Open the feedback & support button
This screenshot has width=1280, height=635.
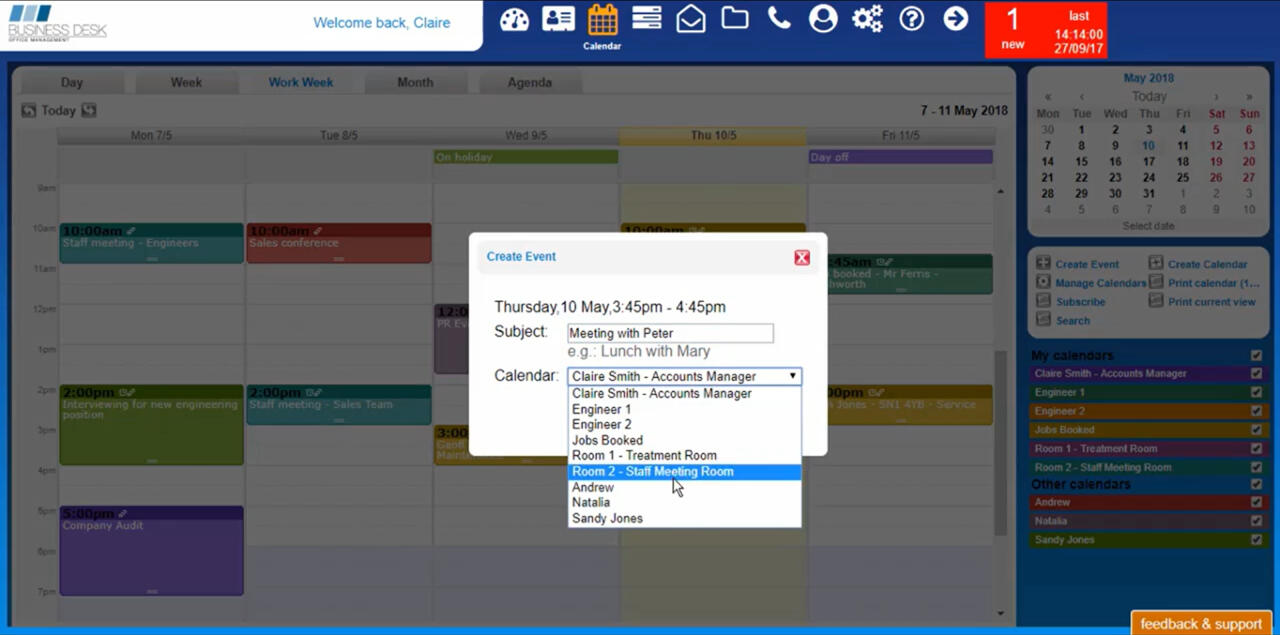coord(1201,624)
